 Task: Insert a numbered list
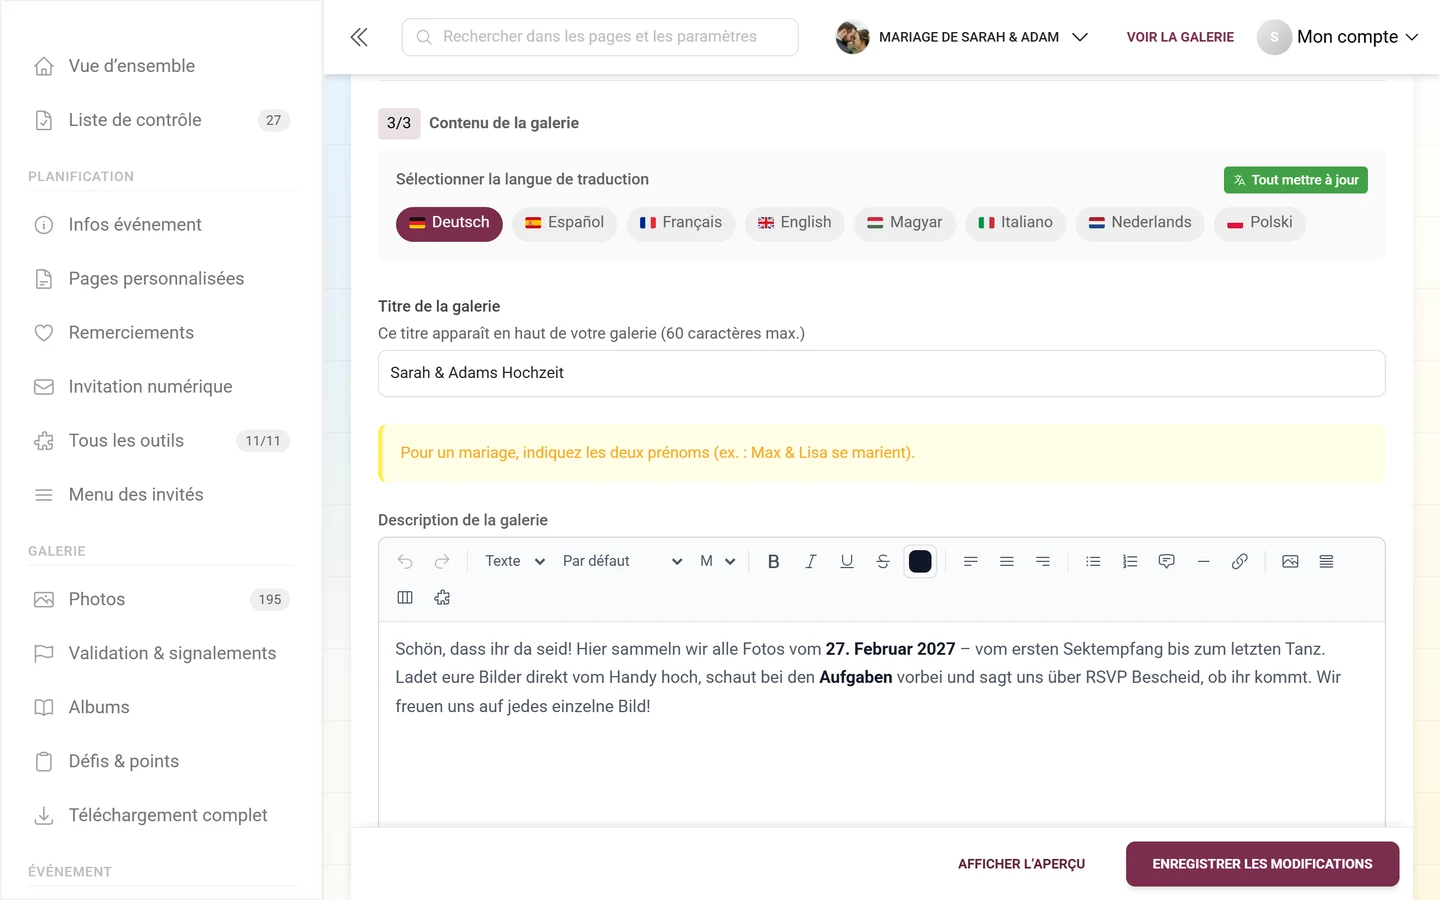(x=1130, y=562)
